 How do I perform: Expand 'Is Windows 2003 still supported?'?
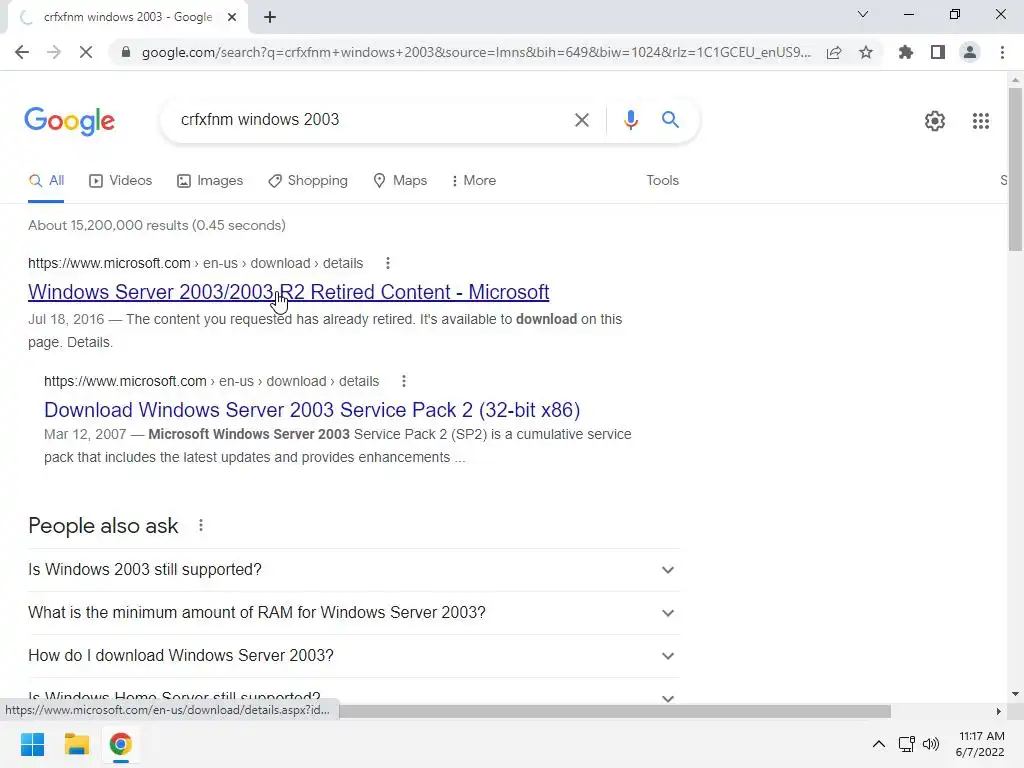354,570
